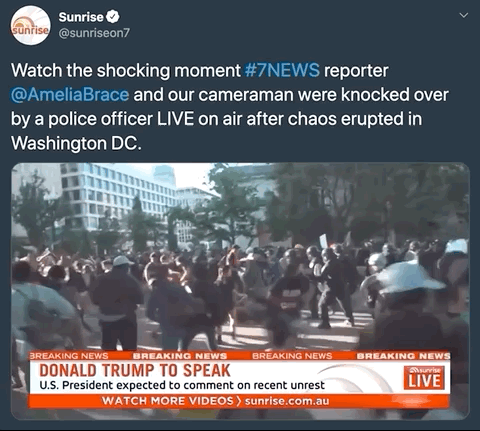Play the embedded protest video
Image resolution: width=480 pixels, height=431 pixels.
(x=240, y=291)
